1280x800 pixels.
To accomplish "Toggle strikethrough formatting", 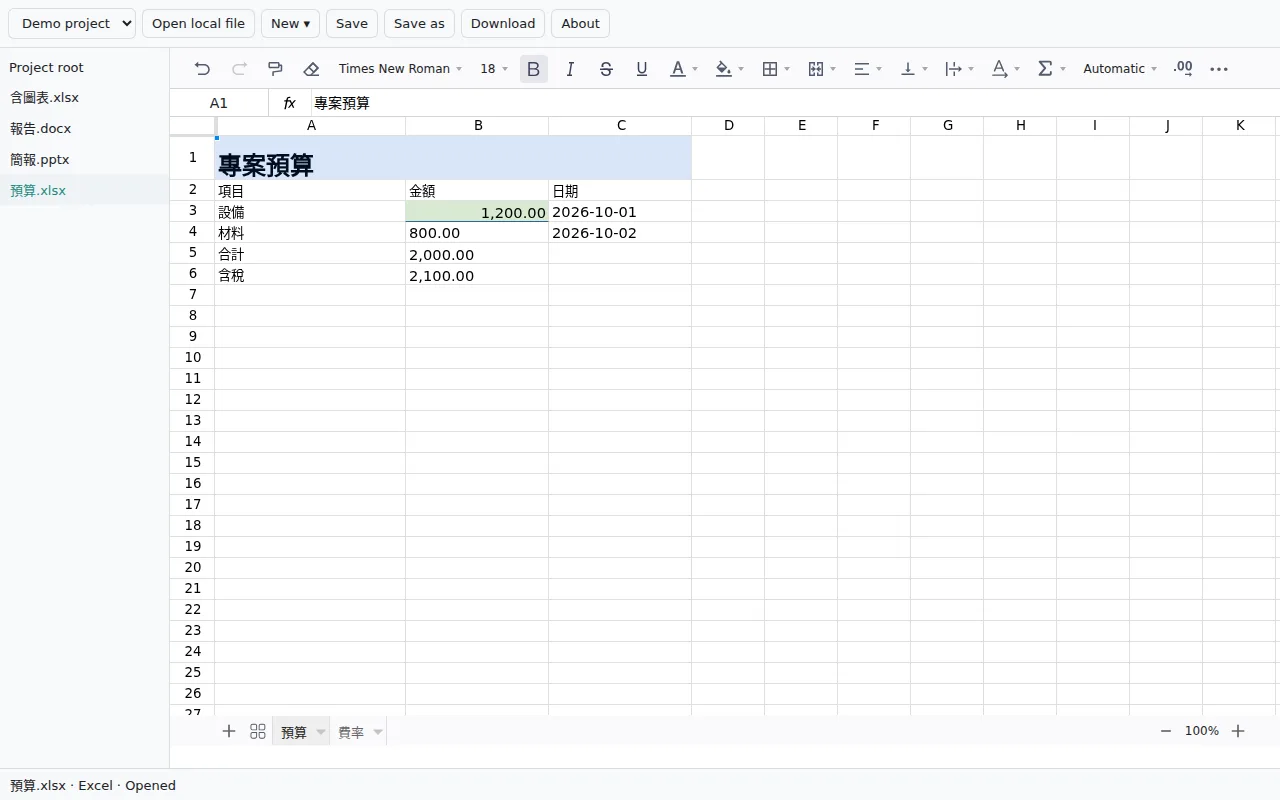I will click(x=606, y=69).
